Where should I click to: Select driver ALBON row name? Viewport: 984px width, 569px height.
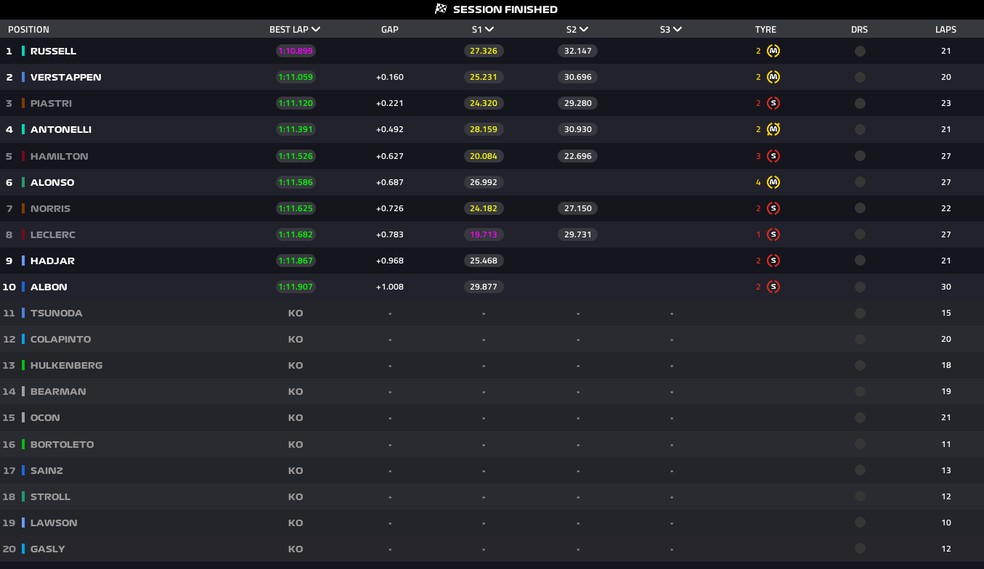tap(48, 287)
